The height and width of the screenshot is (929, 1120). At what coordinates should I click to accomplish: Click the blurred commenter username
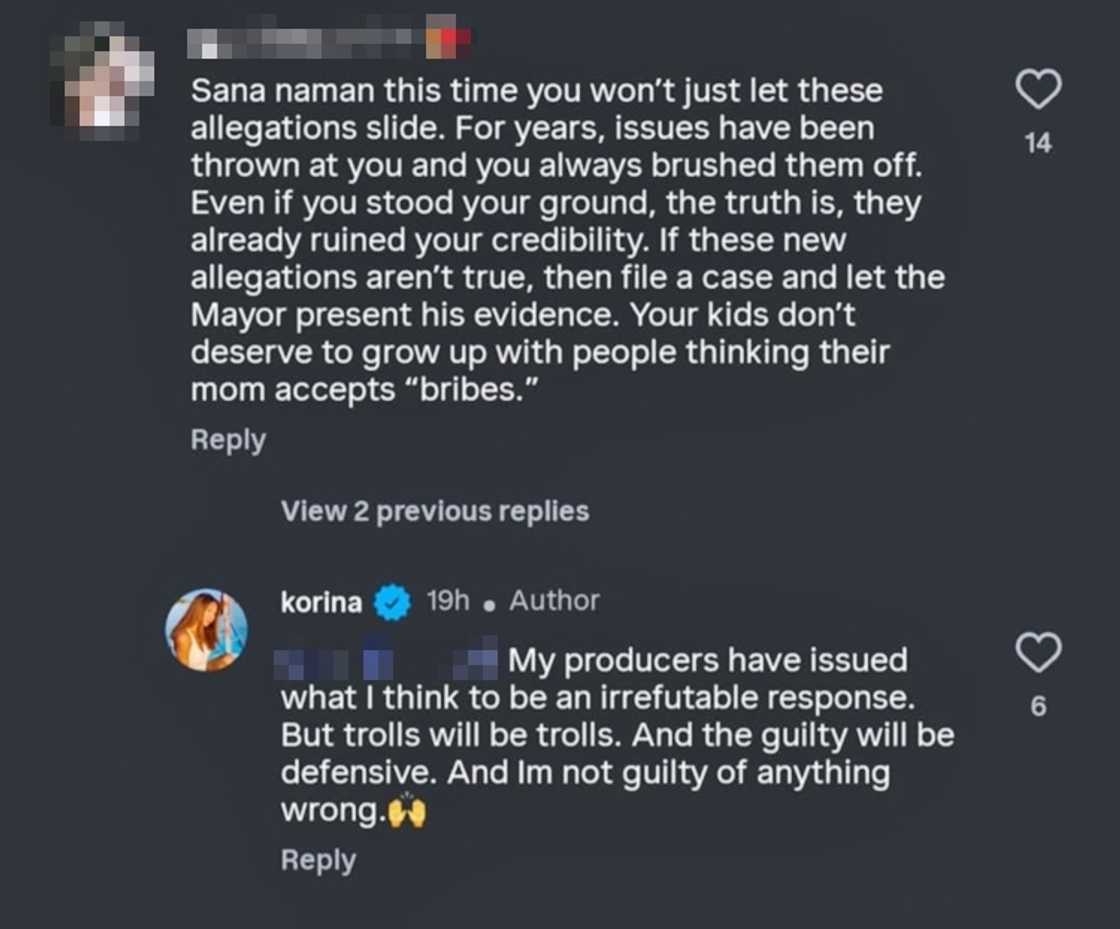click(x=305, y=42)
